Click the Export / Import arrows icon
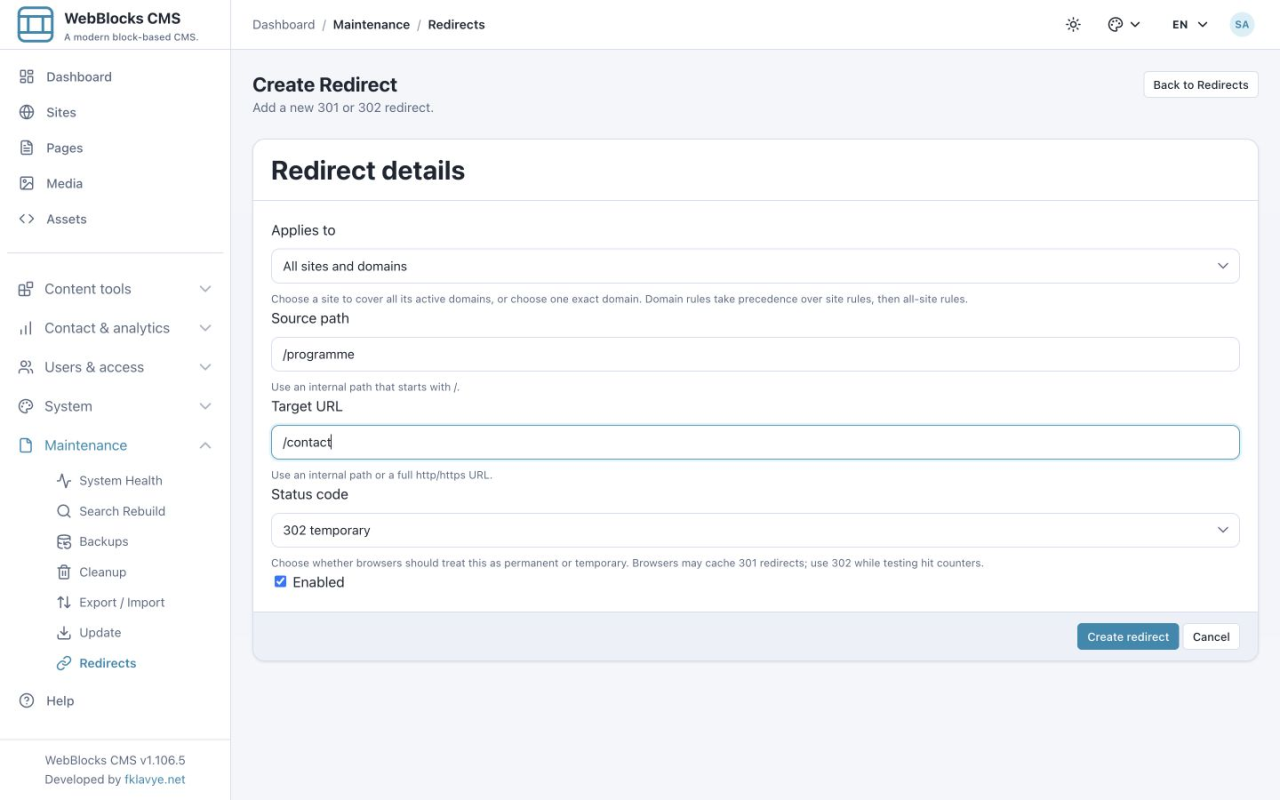1280x800 pixels. click(64, 603)
